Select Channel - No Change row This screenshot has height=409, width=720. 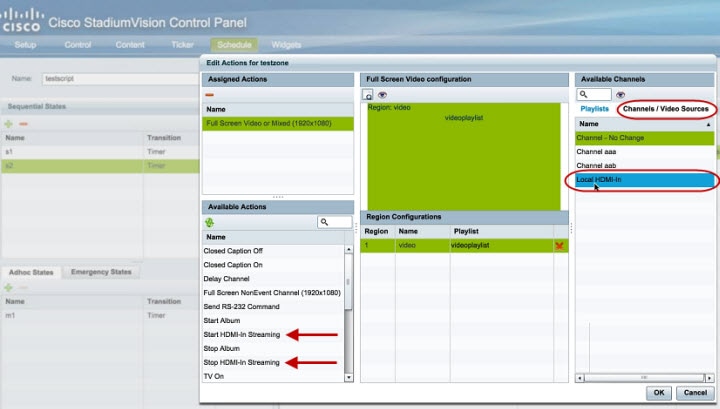pyautogui.click(x=645, y=138)
